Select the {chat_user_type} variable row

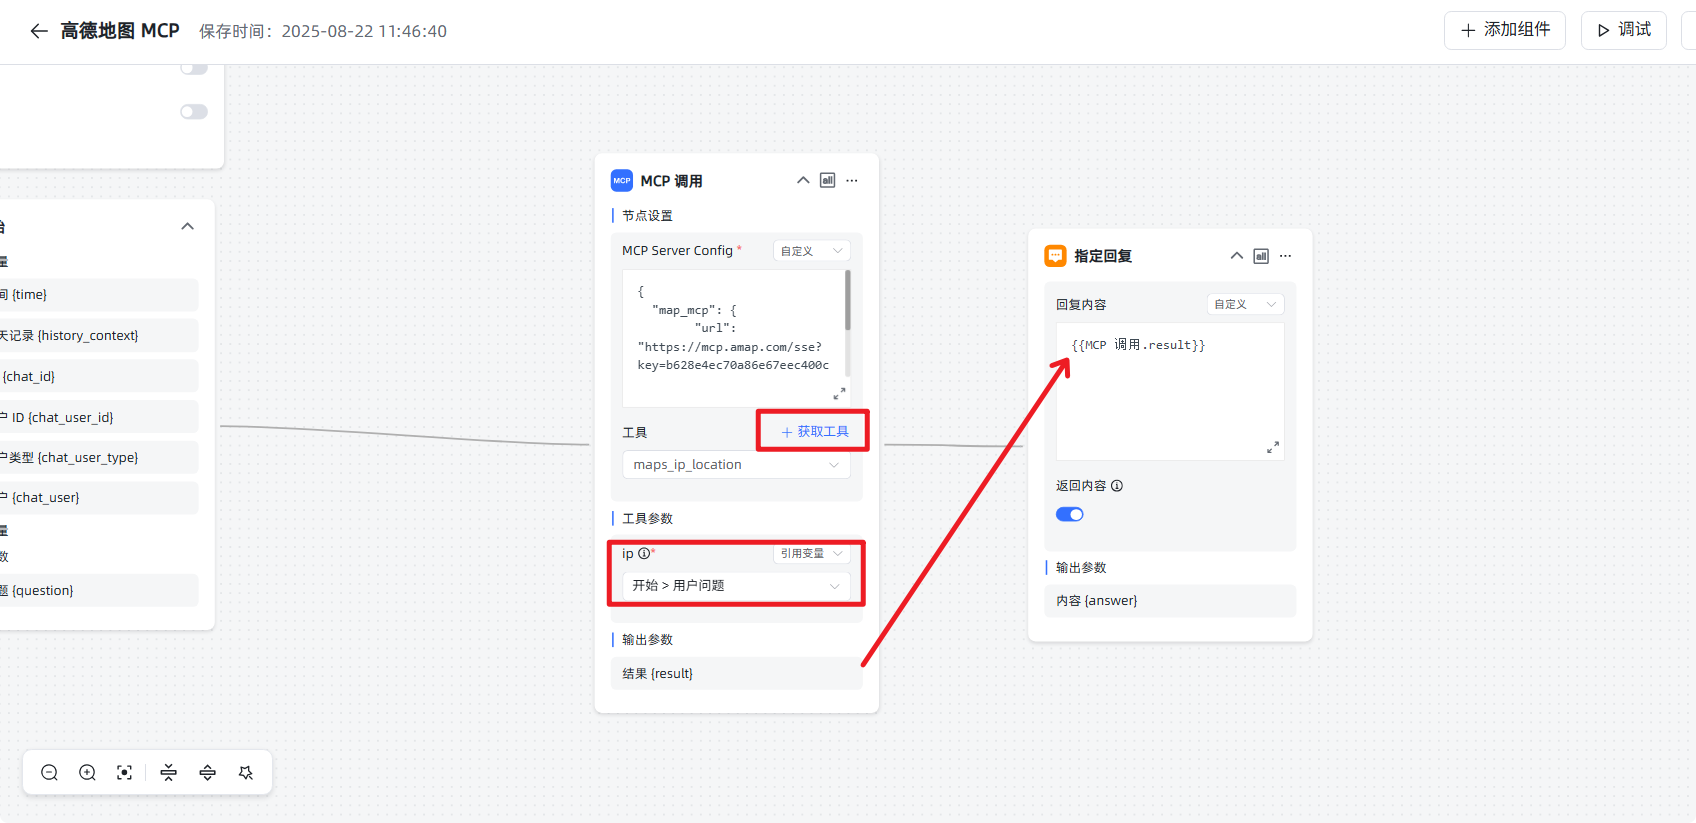tap(98, 458)
